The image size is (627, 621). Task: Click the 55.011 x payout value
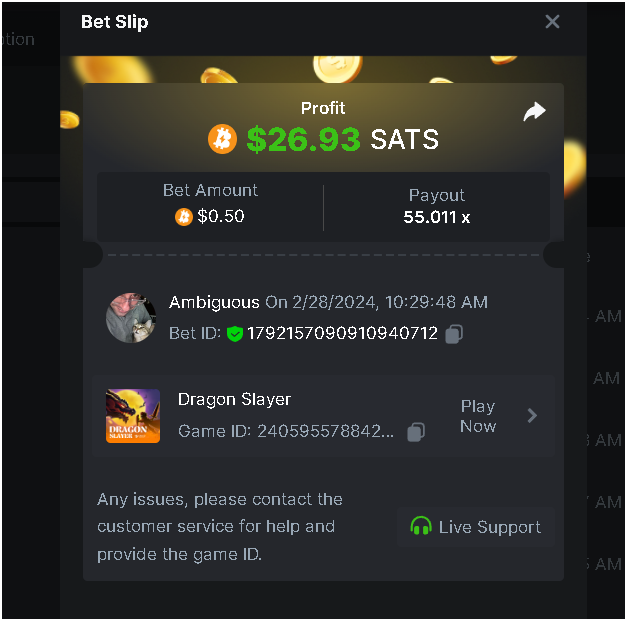coord(437,216)
